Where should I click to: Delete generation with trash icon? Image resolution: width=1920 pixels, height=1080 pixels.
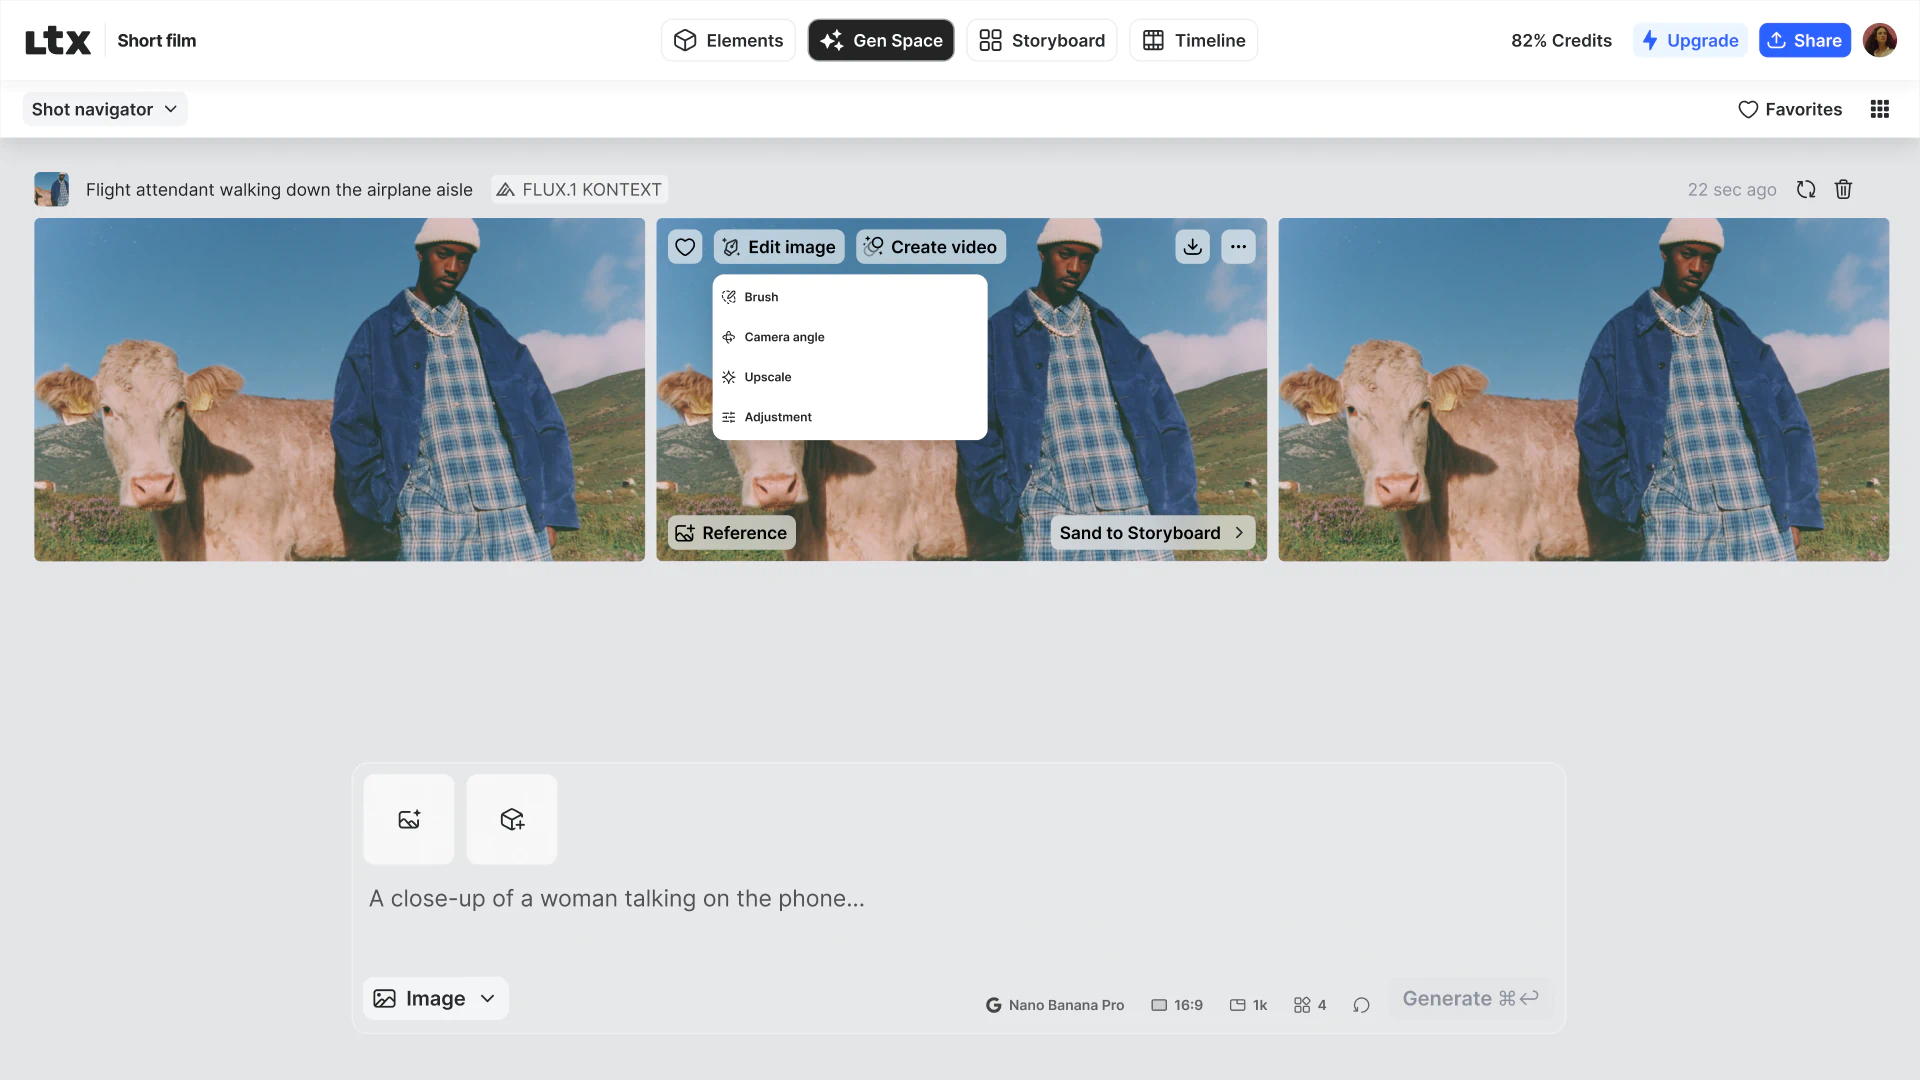tap(1843, 189)
